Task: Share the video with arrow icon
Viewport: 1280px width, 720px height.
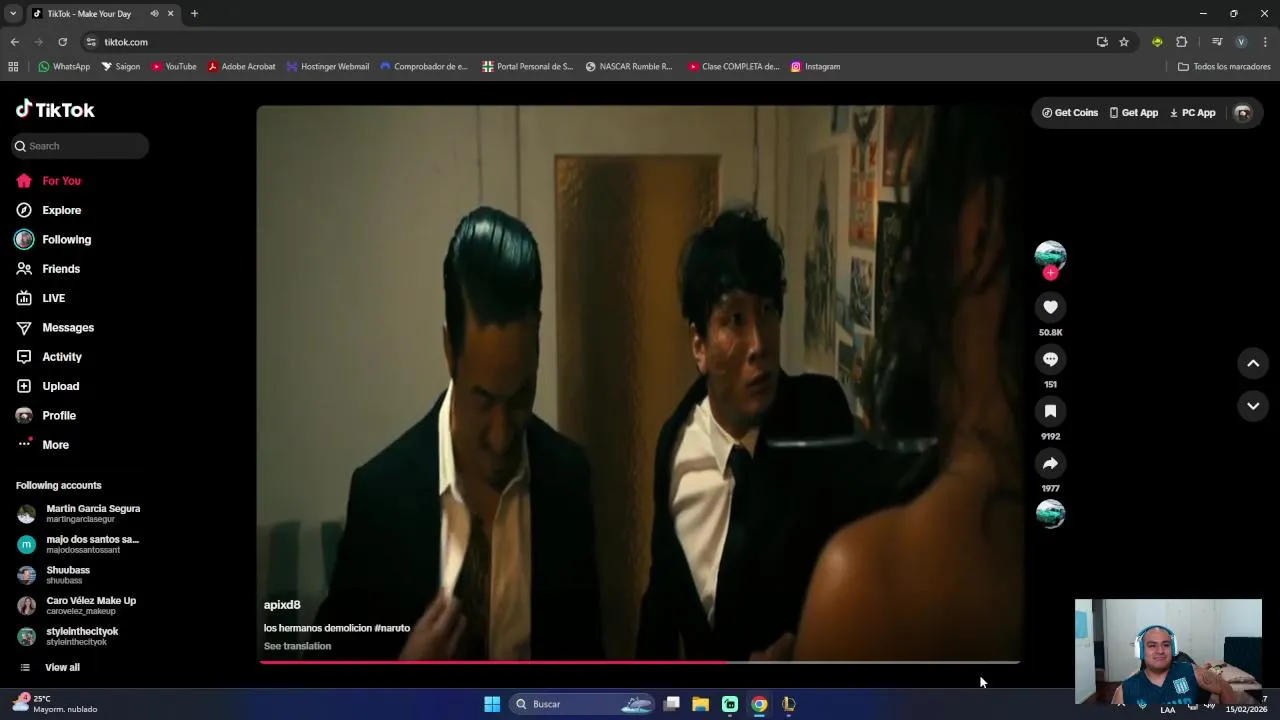Action: 1050,463
